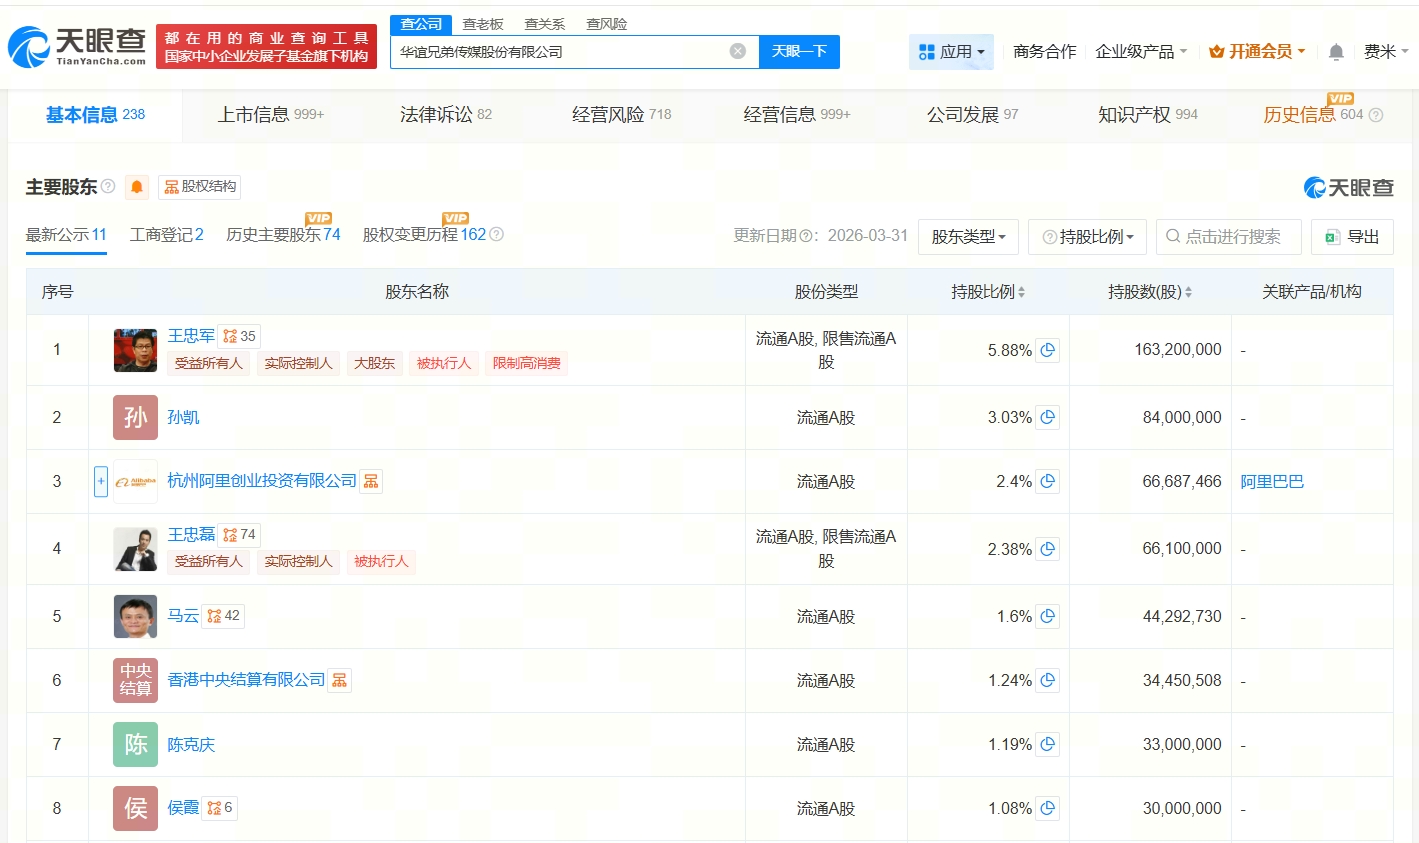The image size is (1419, 843).
Task: Switch to the 查老板 search tab
Action: (x=483, y=24)
